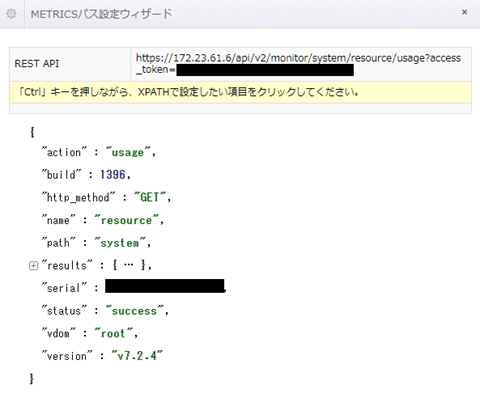Select the "name" key in JSON
This screenshot has height=402, width=480.
pyautogui.click(x=58, y=220)
